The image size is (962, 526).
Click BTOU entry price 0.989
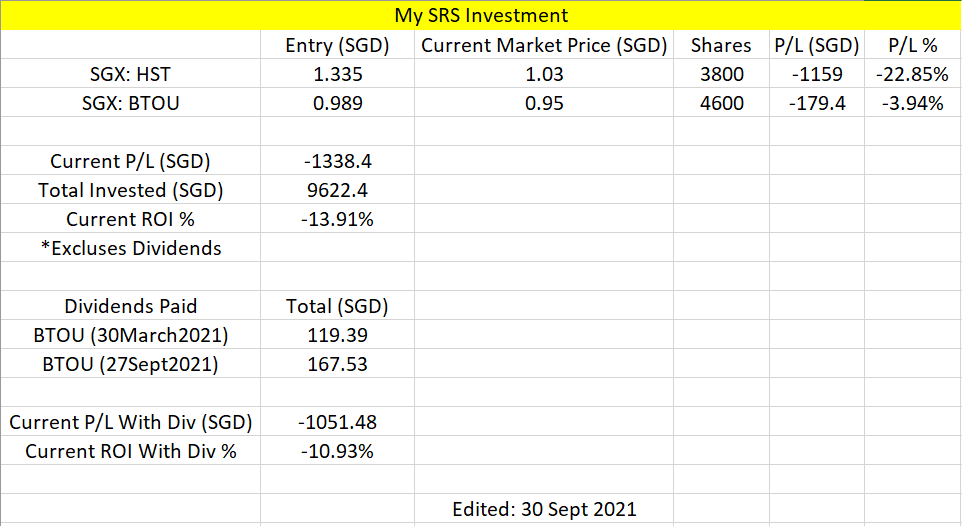click(x=337, y=102)
